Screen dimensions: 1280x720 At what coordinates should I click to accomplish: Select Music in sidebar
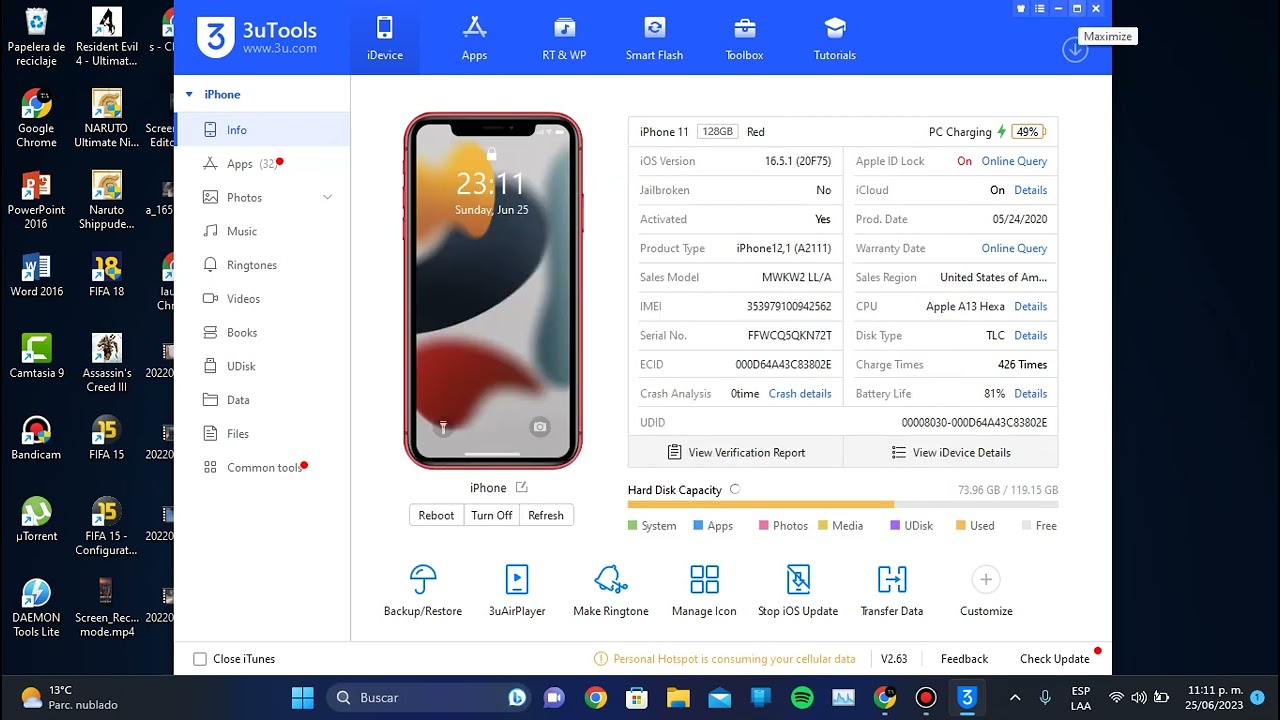[262, 231]
